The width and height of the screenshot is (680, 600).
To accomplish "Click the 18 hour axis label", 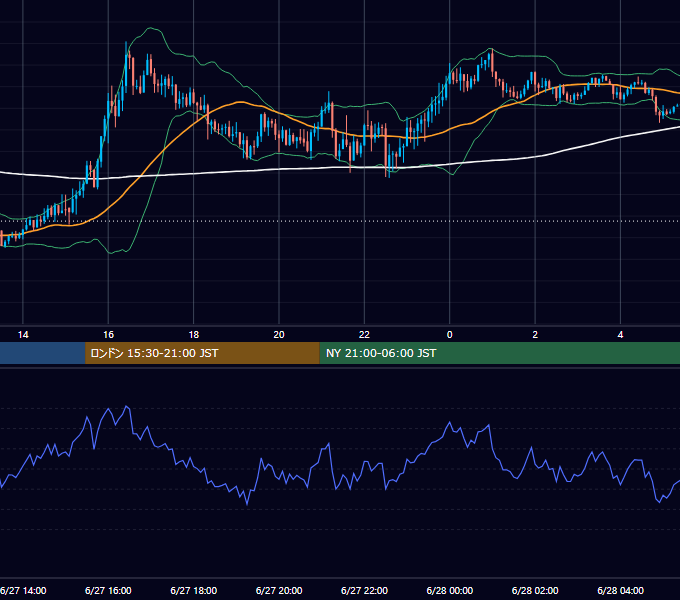I will tap(194, 335).
